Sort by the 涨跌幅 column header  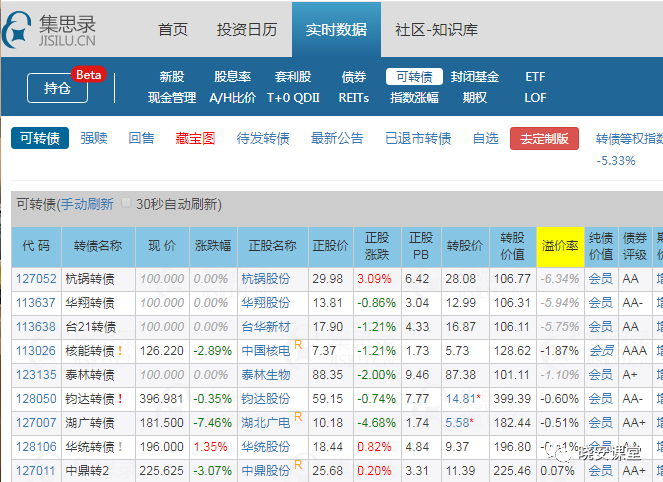point(213,246)
